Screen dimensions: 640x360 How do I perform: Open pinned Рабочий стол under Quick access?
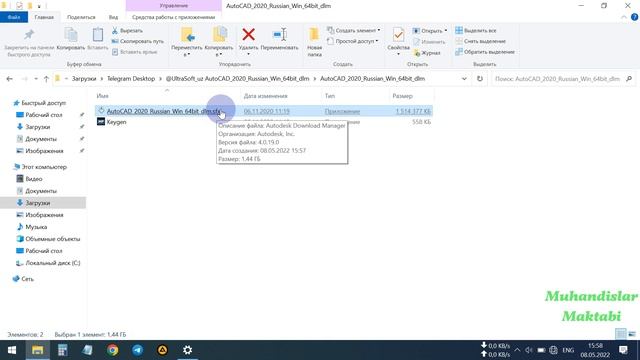[x=44, y=115]
